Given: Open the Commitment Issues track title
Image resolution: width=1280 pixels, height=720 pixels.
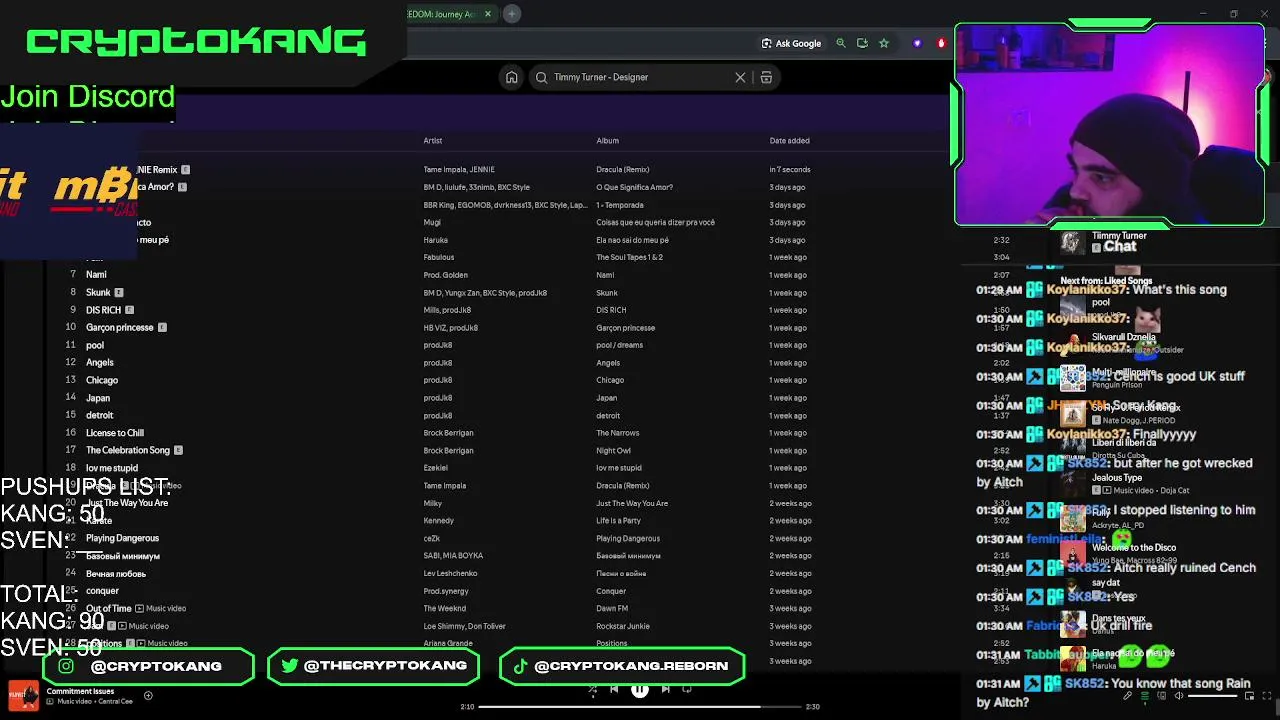Looking at the screenshot, I should [80, 691].
